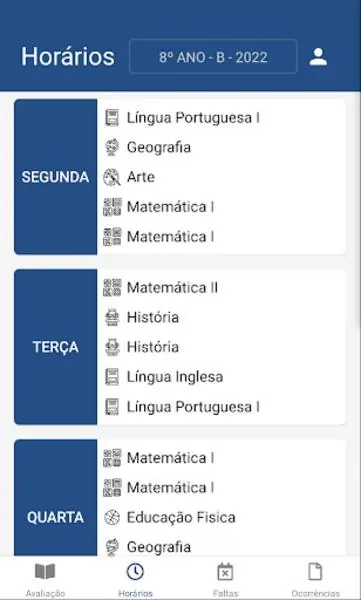Screen dimensions: 361x600
Task: Open the Ocorrências tab
Action: pos(315,579)
